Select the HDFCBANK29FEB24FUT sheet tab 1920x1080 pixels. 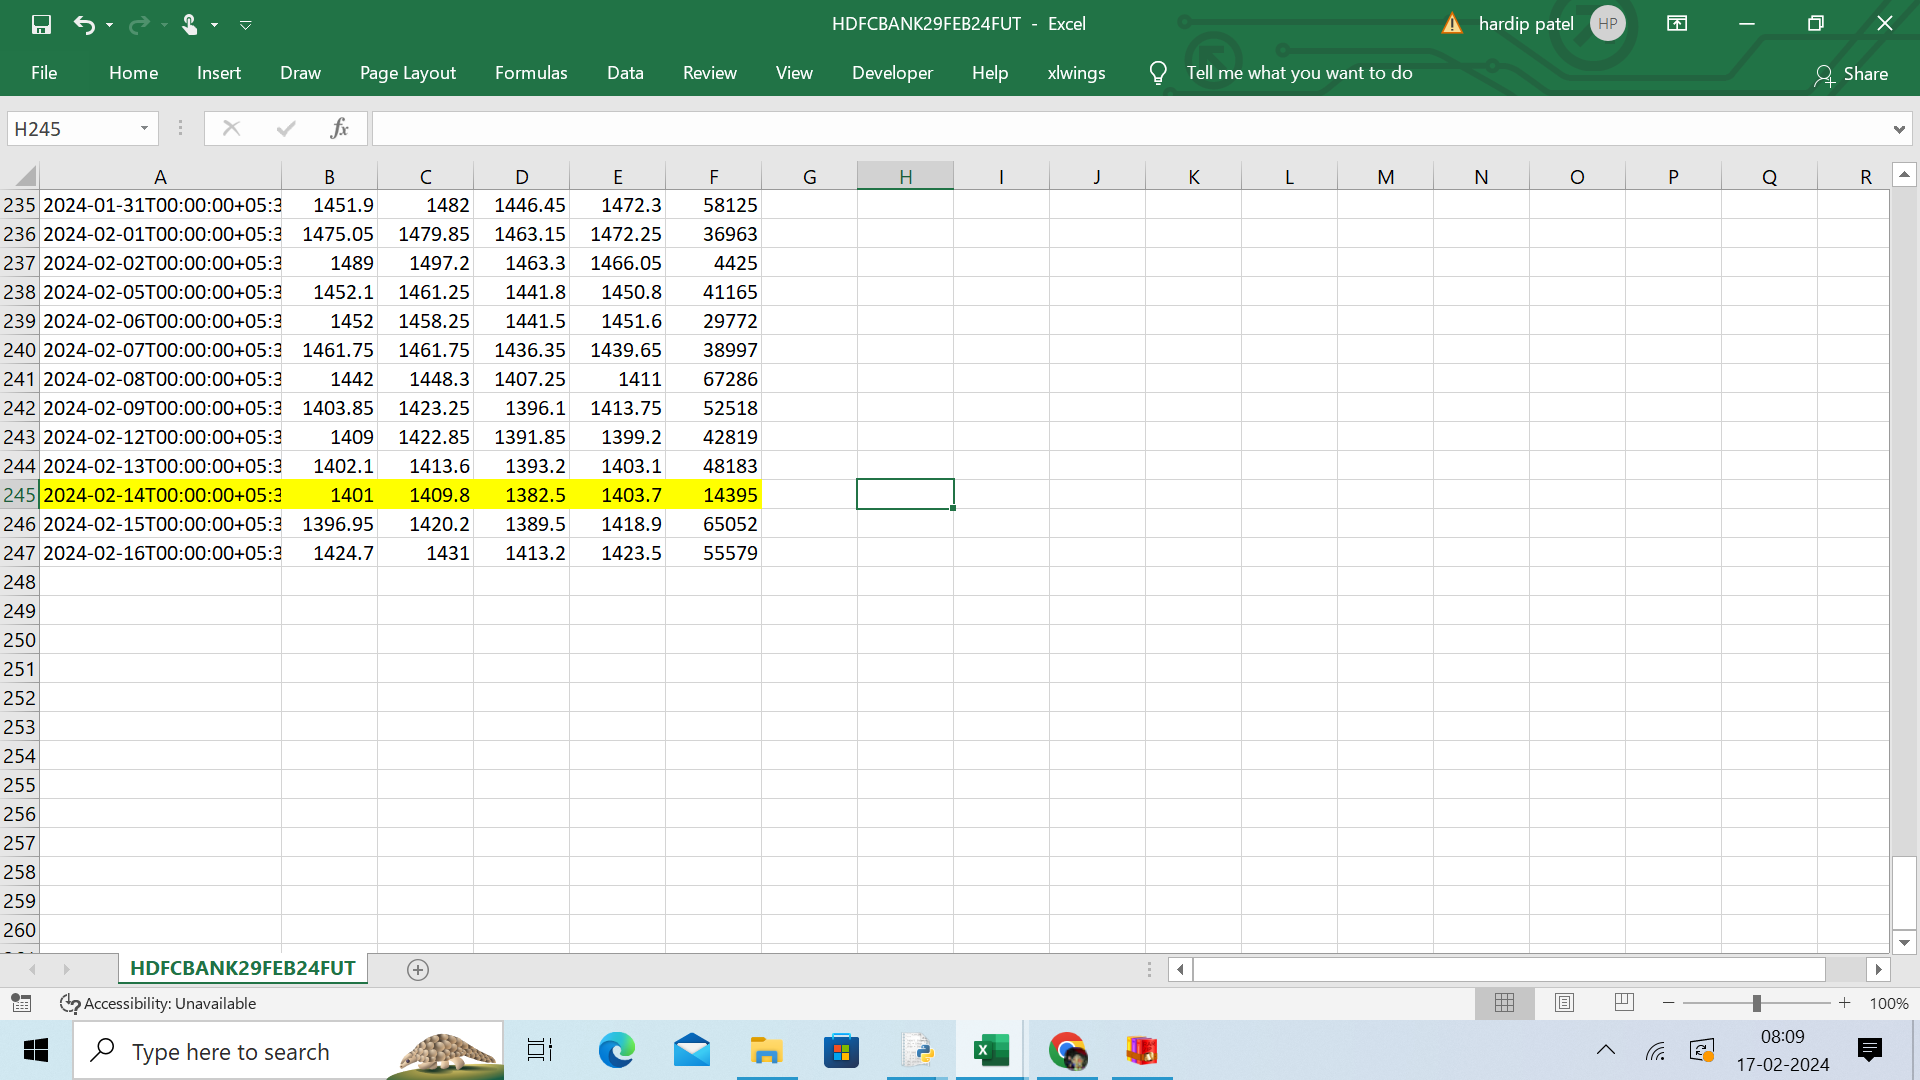tap(243, 968)
